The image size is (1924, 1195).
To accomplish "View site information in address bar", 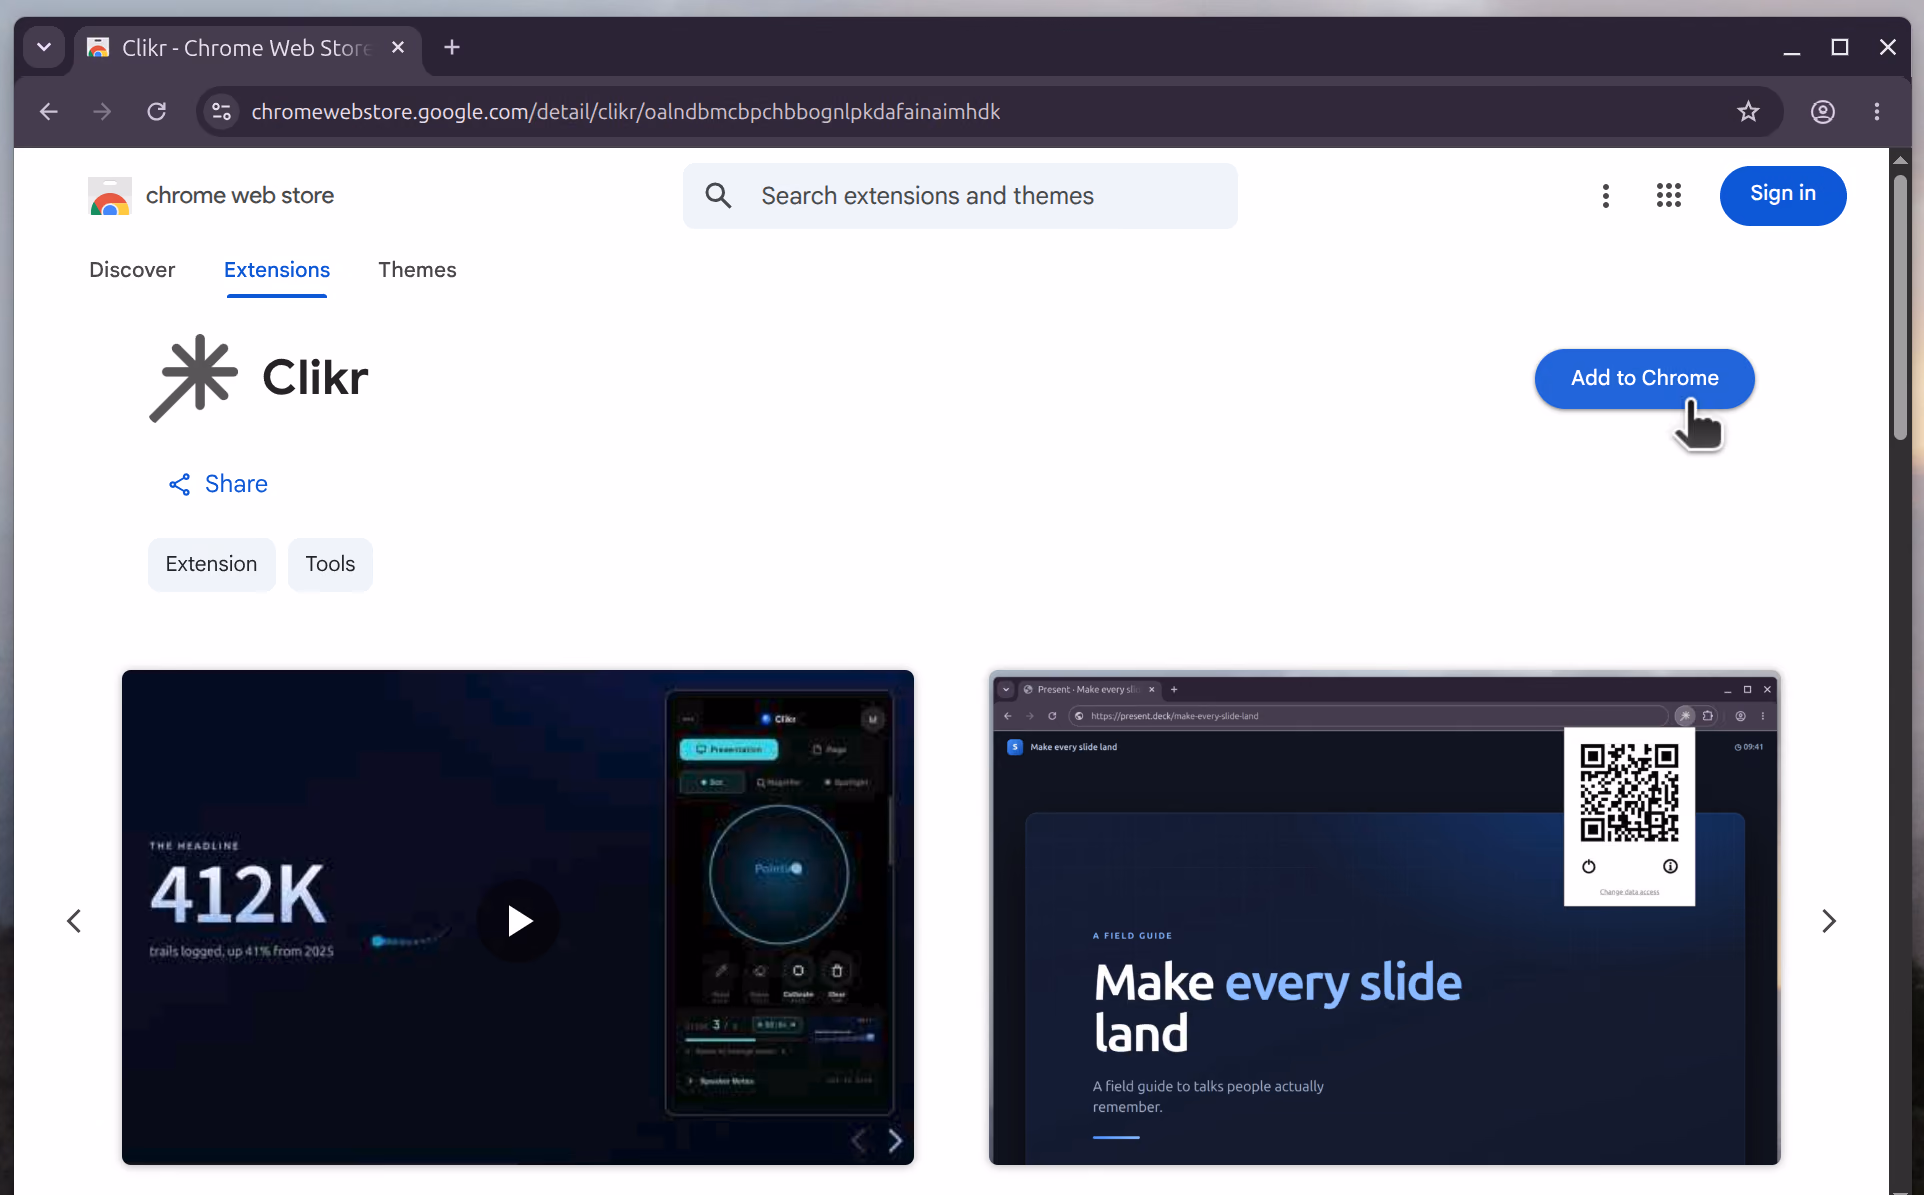I will click(222, 112).
